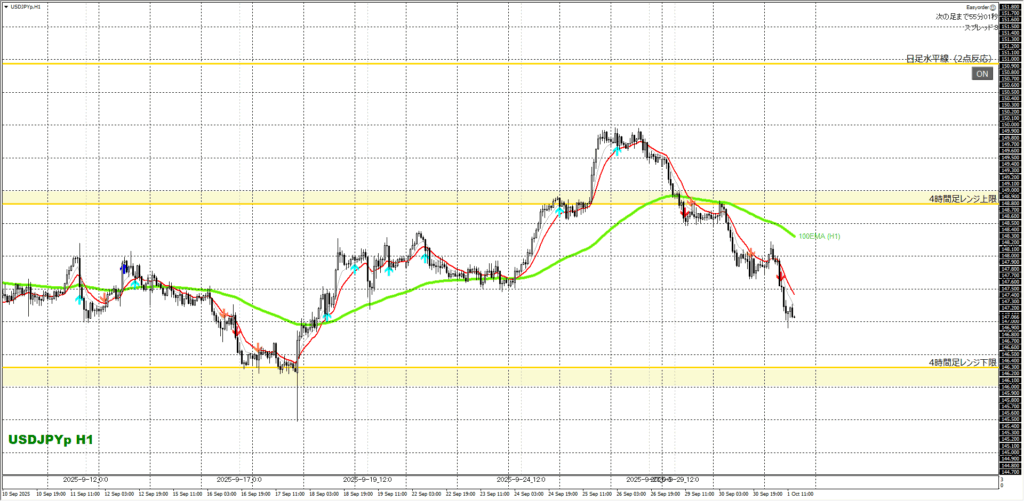Toggle the ON button under the daily line
Screen dimensions: 1024x501
pyautogui.click(x=982, y=73)
